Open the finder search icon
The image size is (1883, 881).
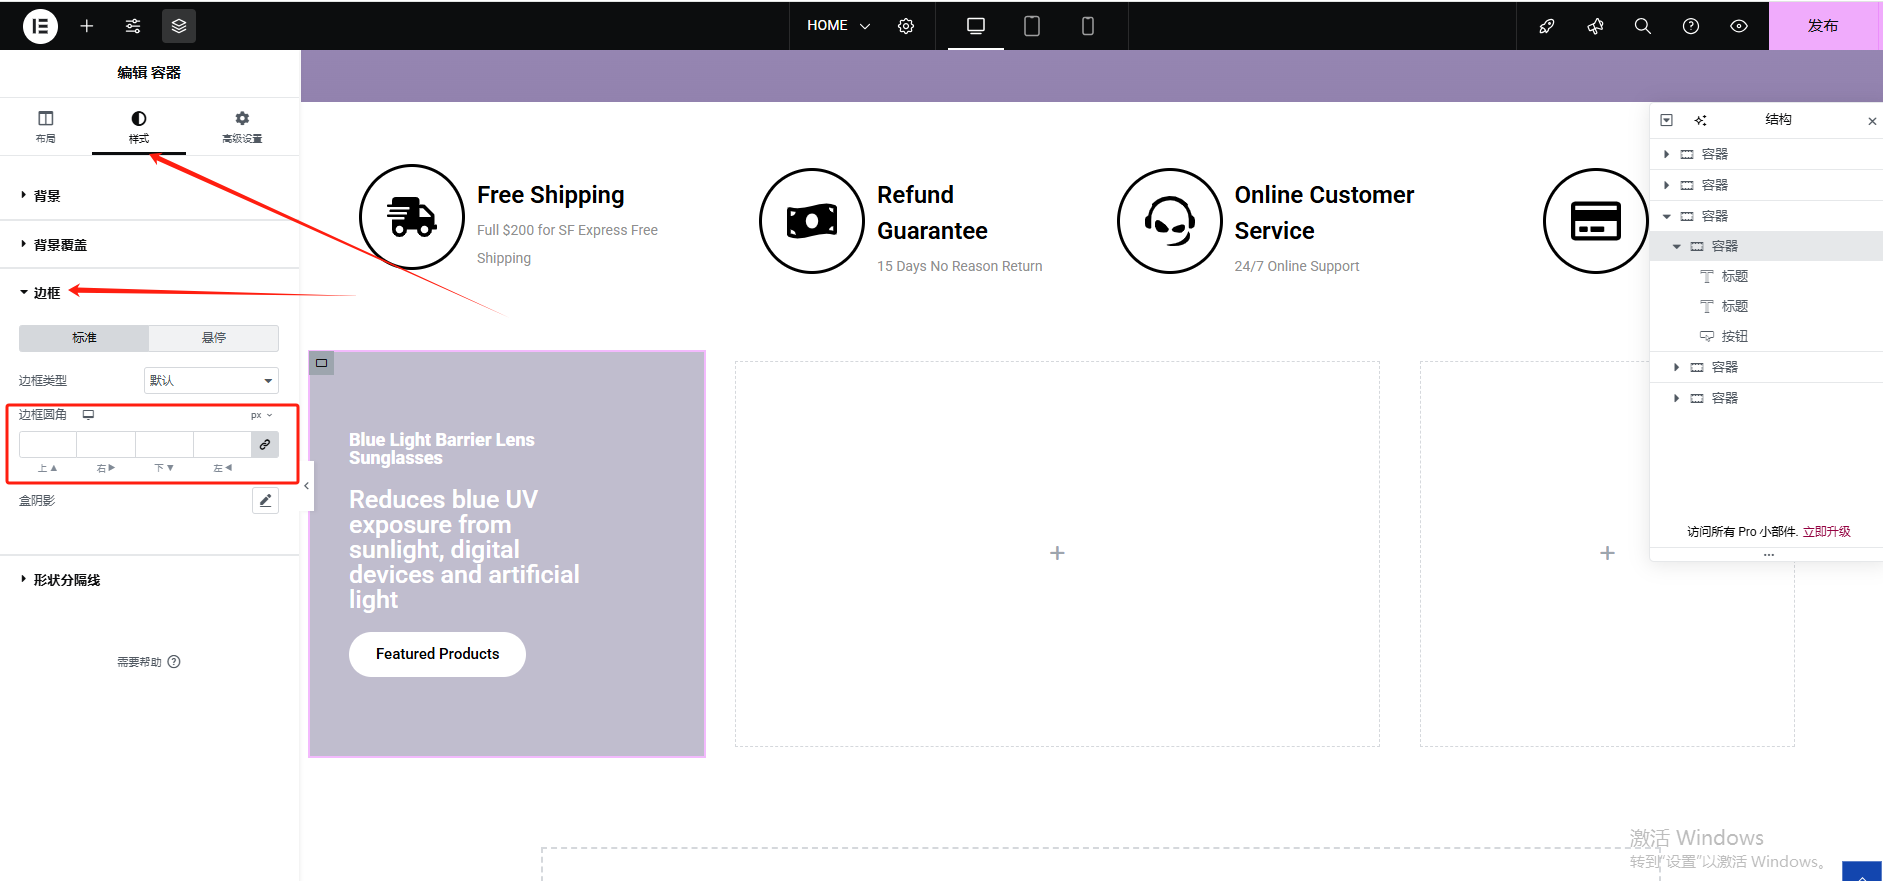[x=1643, y=26]
